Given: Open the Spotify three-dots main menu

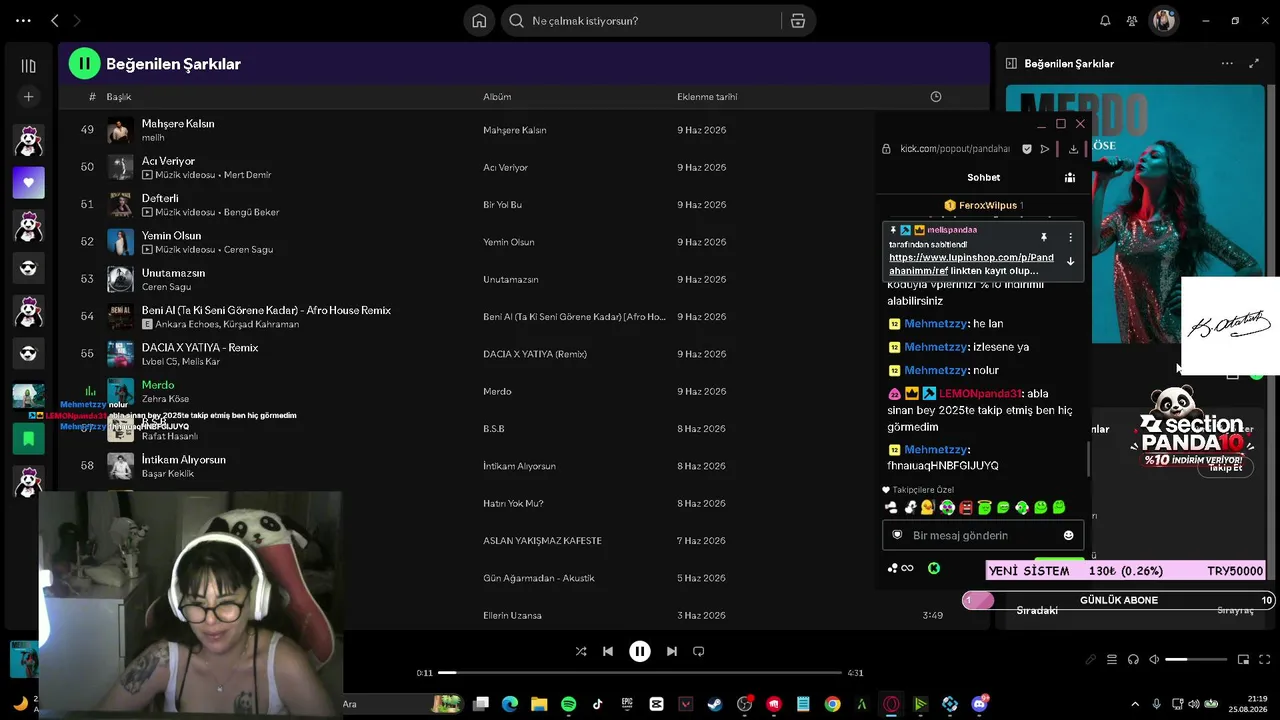Looking at the screenshot, I should [x=23, y=21].
